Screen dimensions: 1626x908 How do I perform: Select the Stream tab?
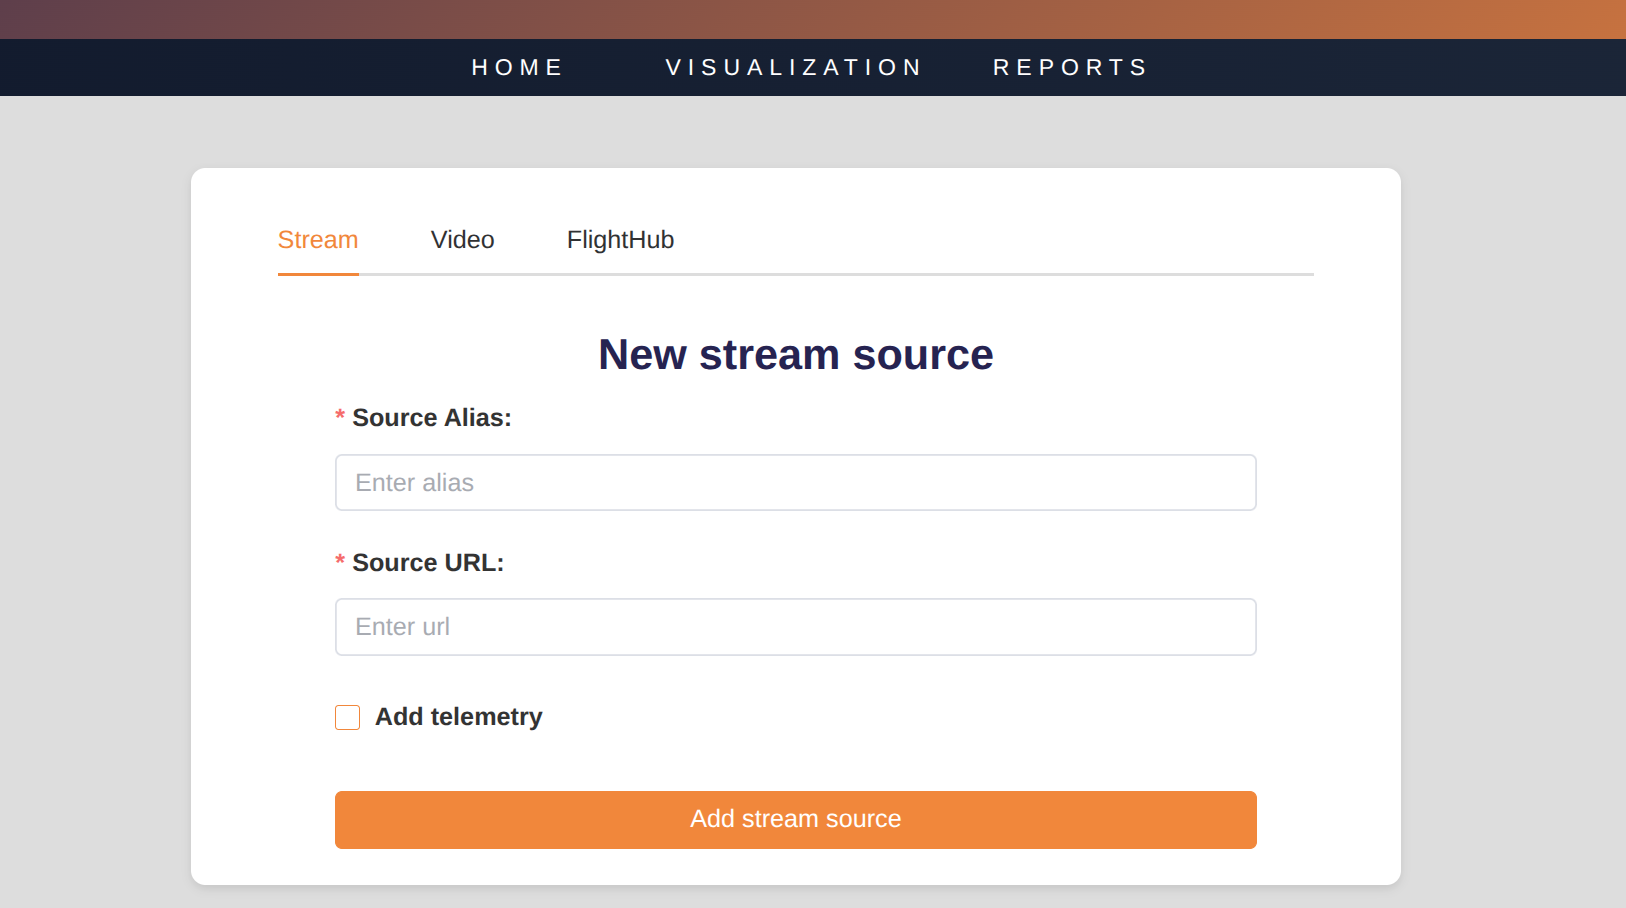(318, 240)
